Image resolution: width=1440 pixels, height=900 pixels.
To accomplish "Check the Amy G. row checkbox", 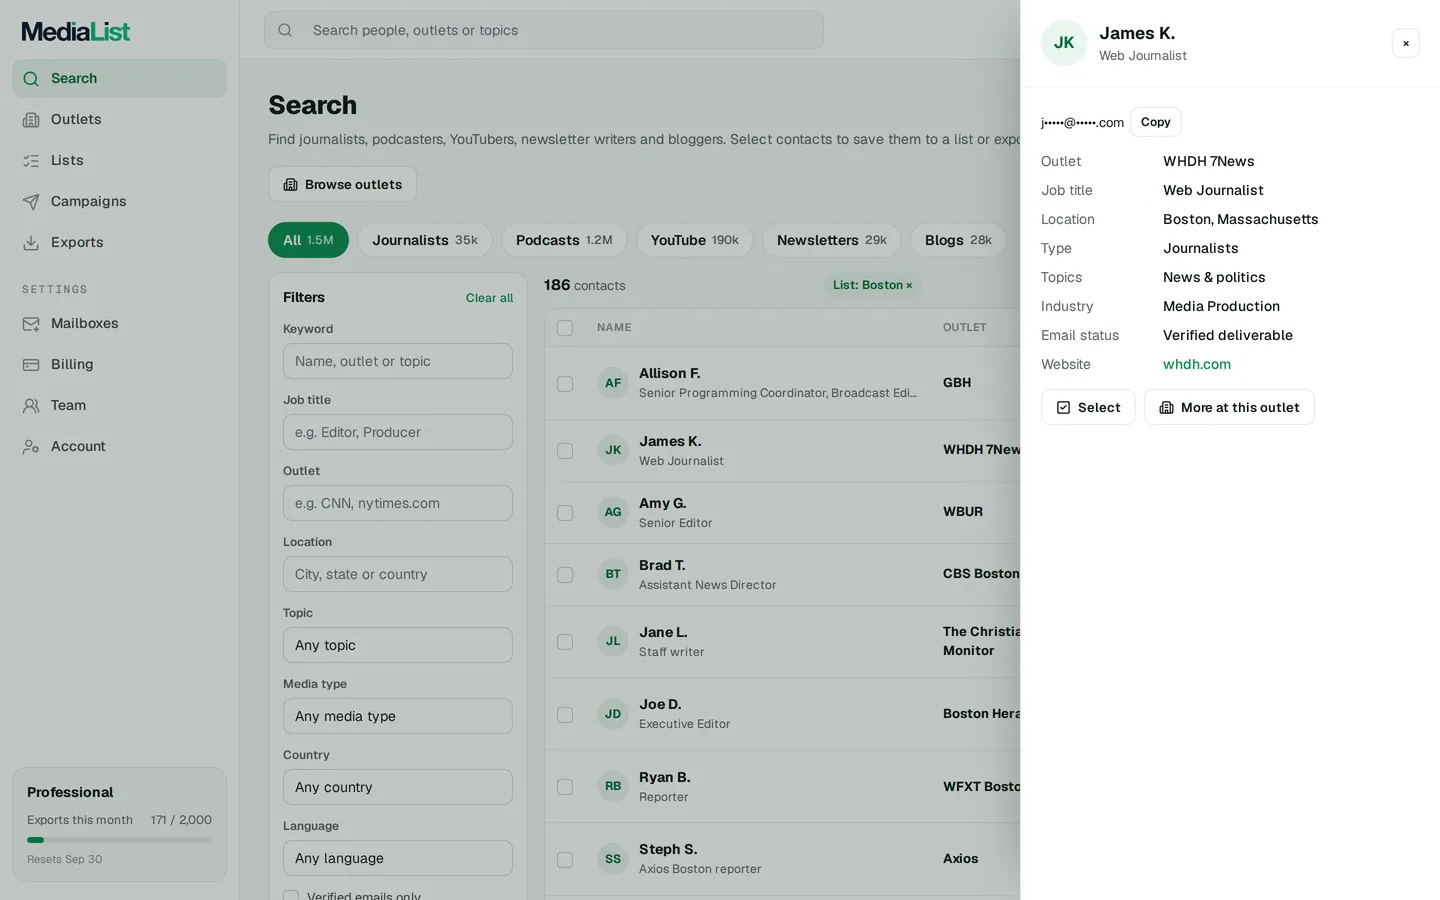I will point(565,513).
